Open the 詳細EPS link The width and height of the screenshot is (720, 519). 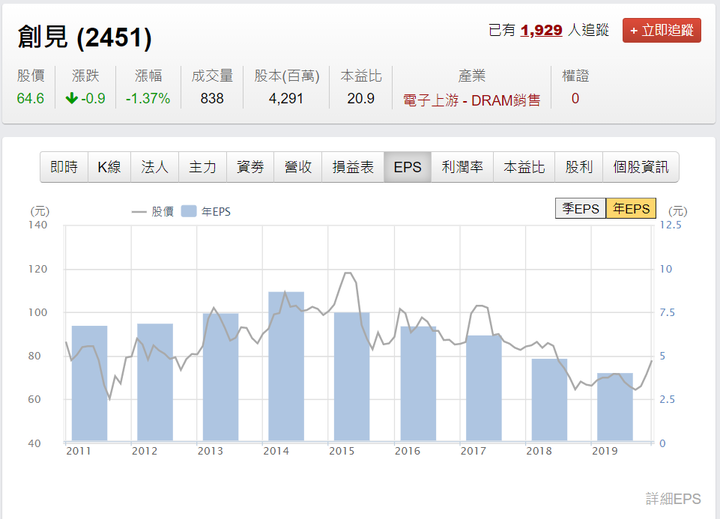[x=673, y=499]
